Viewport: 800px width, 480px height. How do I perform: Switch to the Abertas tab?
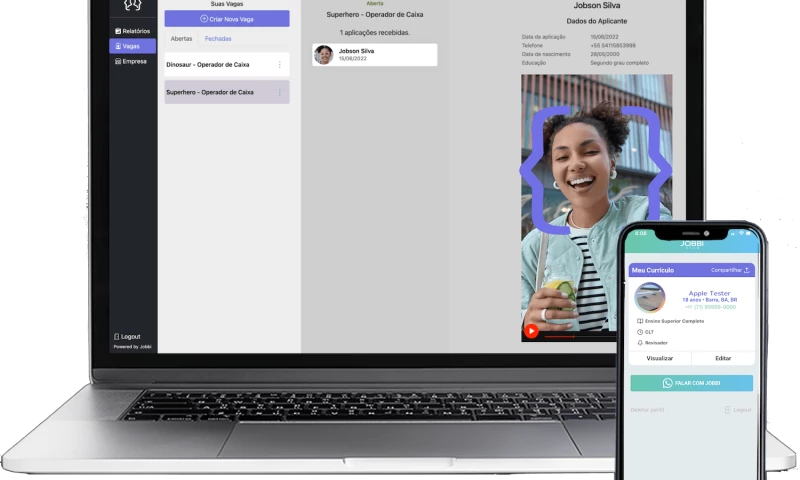click(181, 39)
